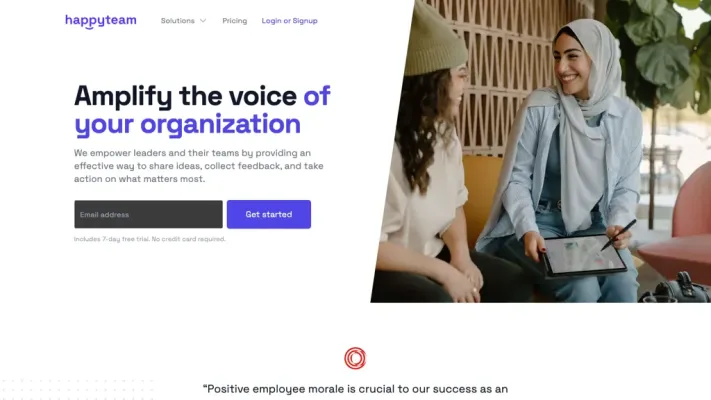This screenshot has width=711, height=400.
Task: Click the Get started button
Action: [x=269, y=215]
